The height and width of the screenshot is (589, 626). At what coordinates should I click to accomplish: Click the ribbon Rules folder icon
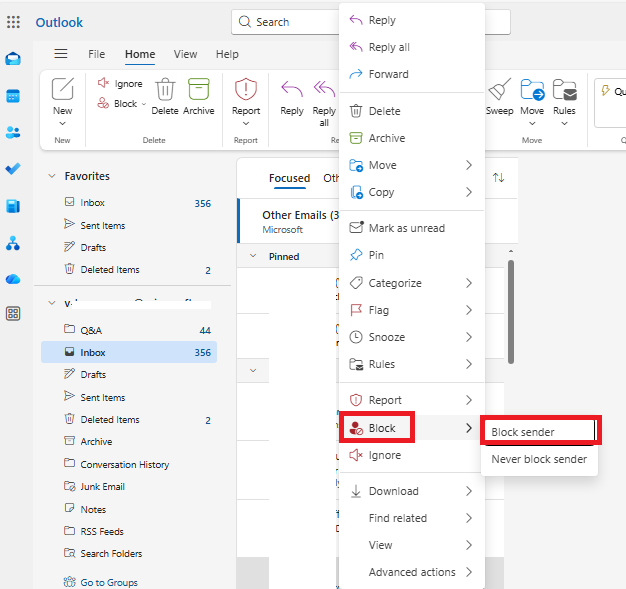(565, 89)
